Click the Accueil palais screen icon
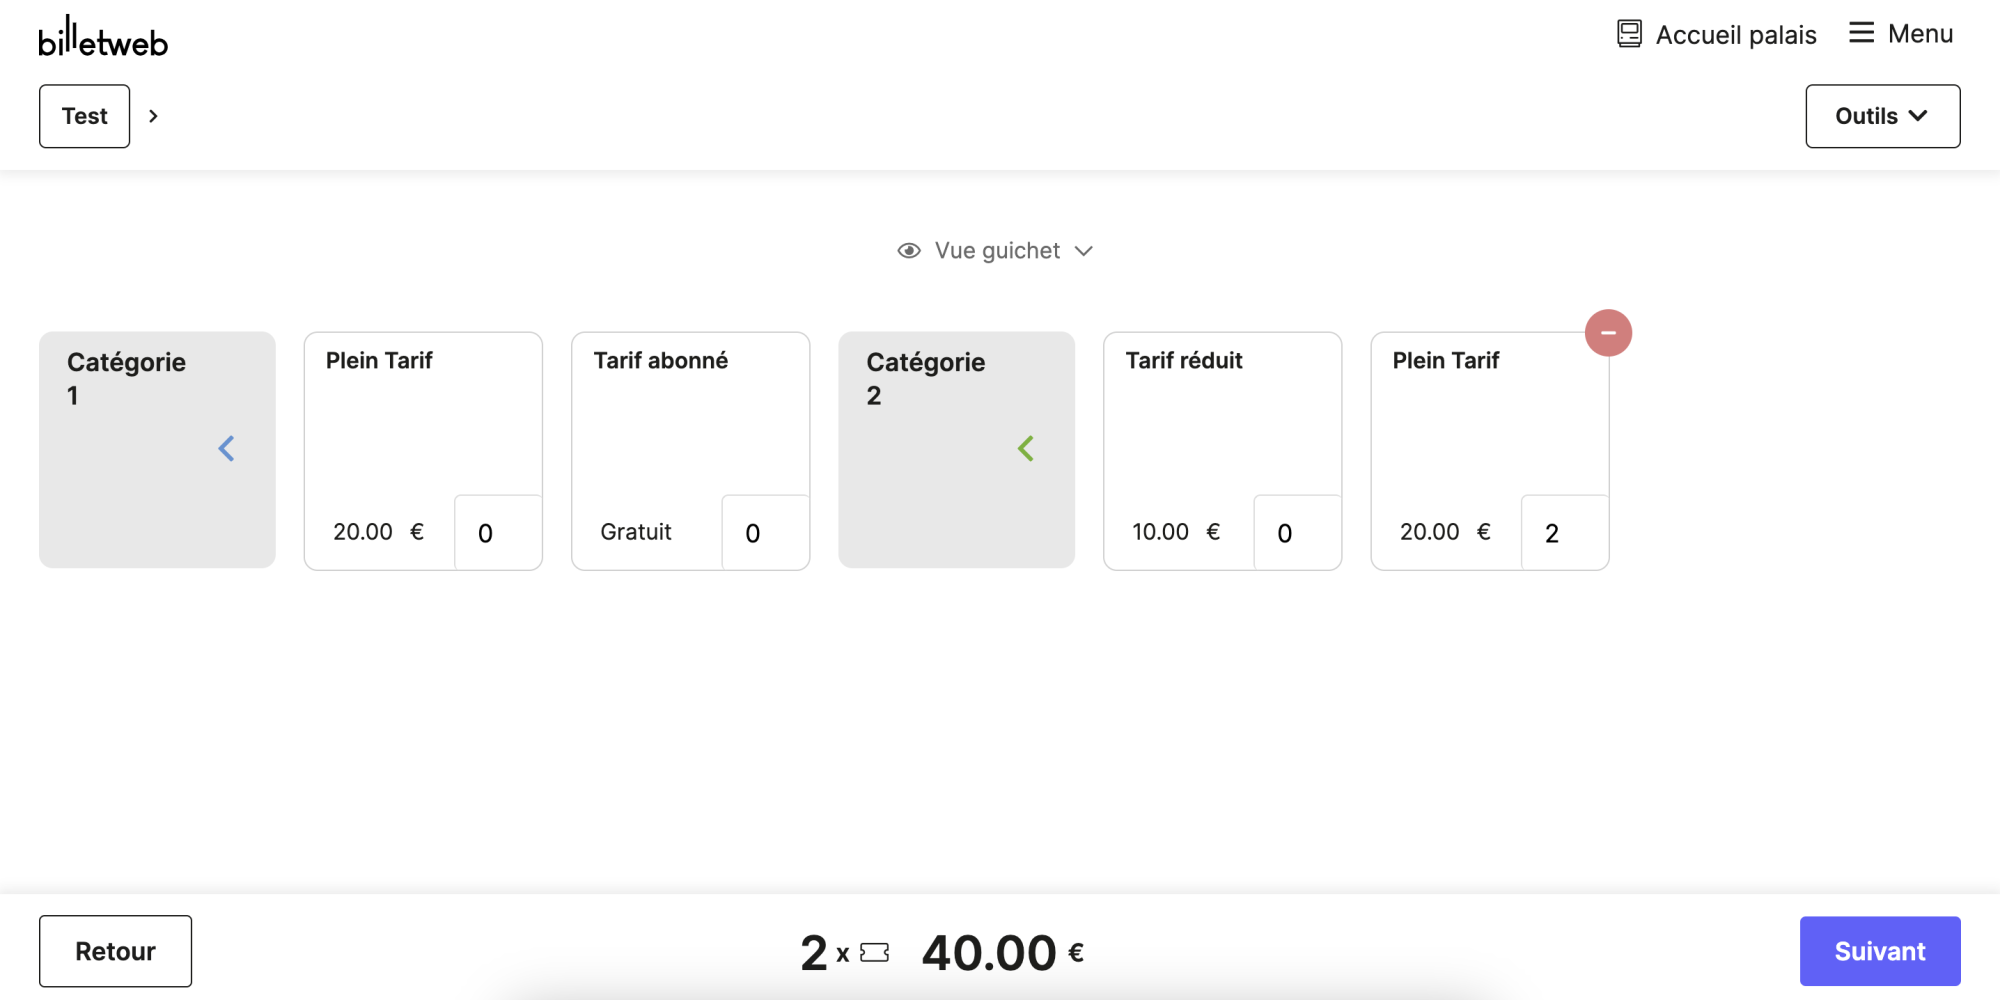This screenshot has width=2000, height=1000. pos(1629,34)
